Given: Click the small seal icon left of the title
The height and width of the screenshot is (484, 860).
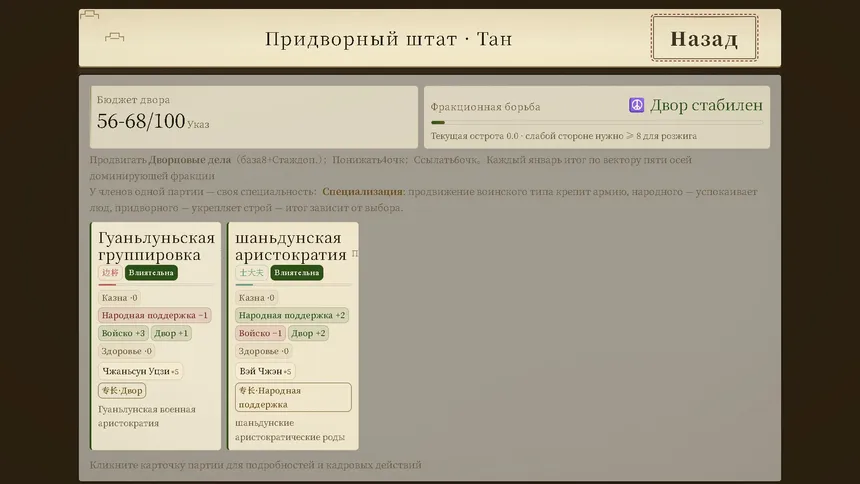Looking at the screenshot, I should click(x=114, y=37).
